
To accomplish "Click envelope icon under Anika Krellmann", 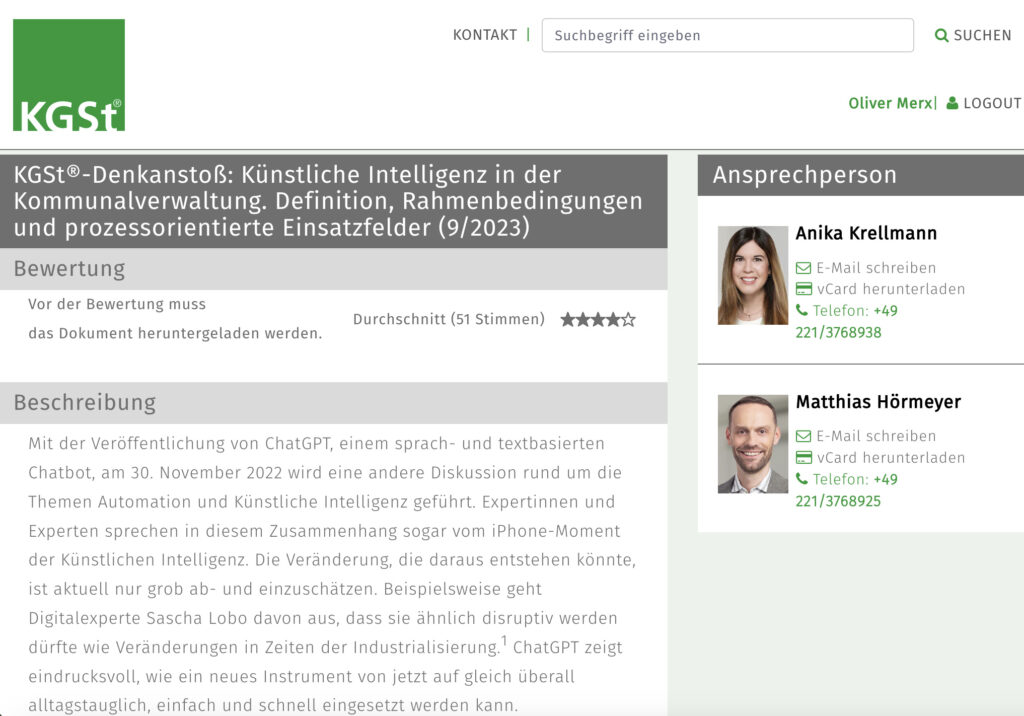I will pos(803,268).
